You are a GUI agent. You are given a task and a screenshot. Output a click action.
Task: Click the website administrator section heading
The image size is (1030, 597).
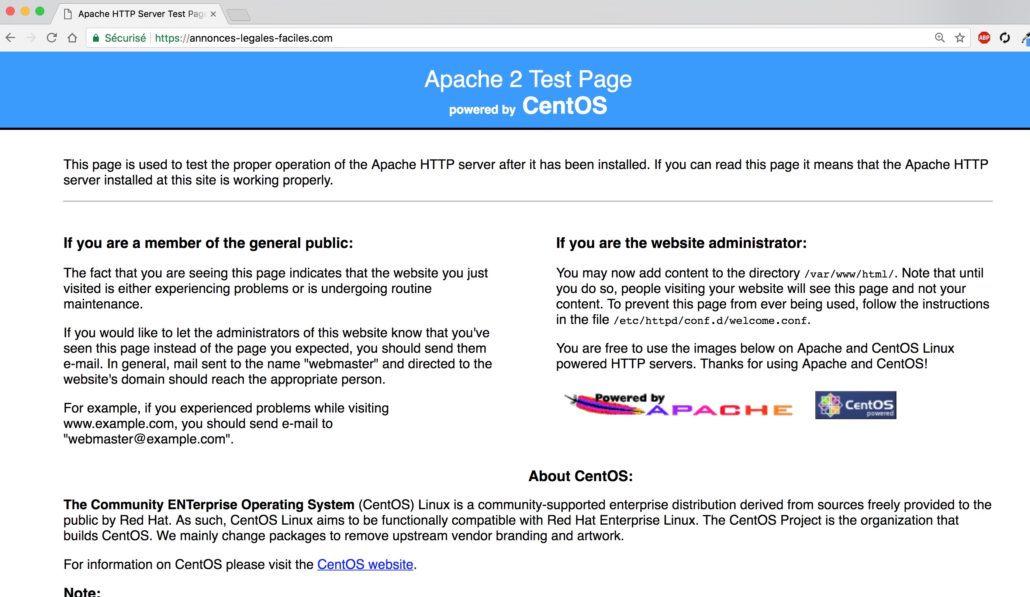[x=681, y=243]
